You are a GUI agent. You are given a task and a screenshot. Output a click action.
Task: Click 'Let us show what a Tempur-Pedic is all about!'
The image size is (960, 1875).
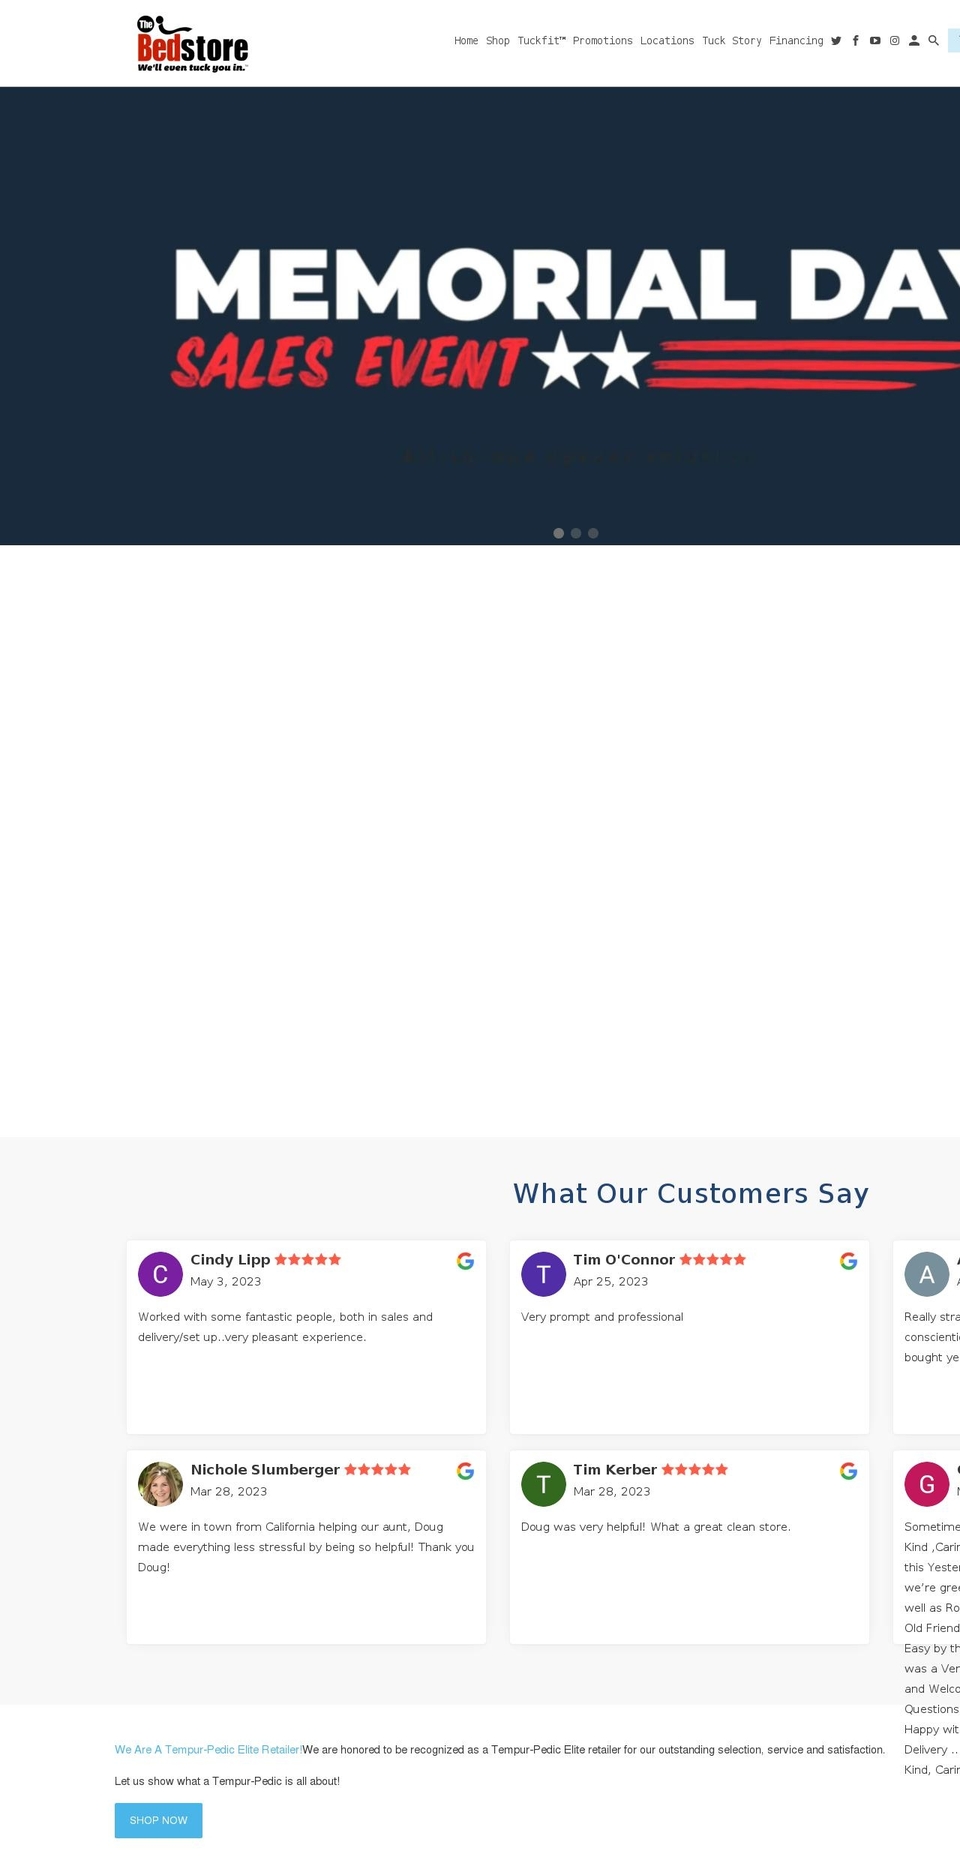(x=227, y=1782)
